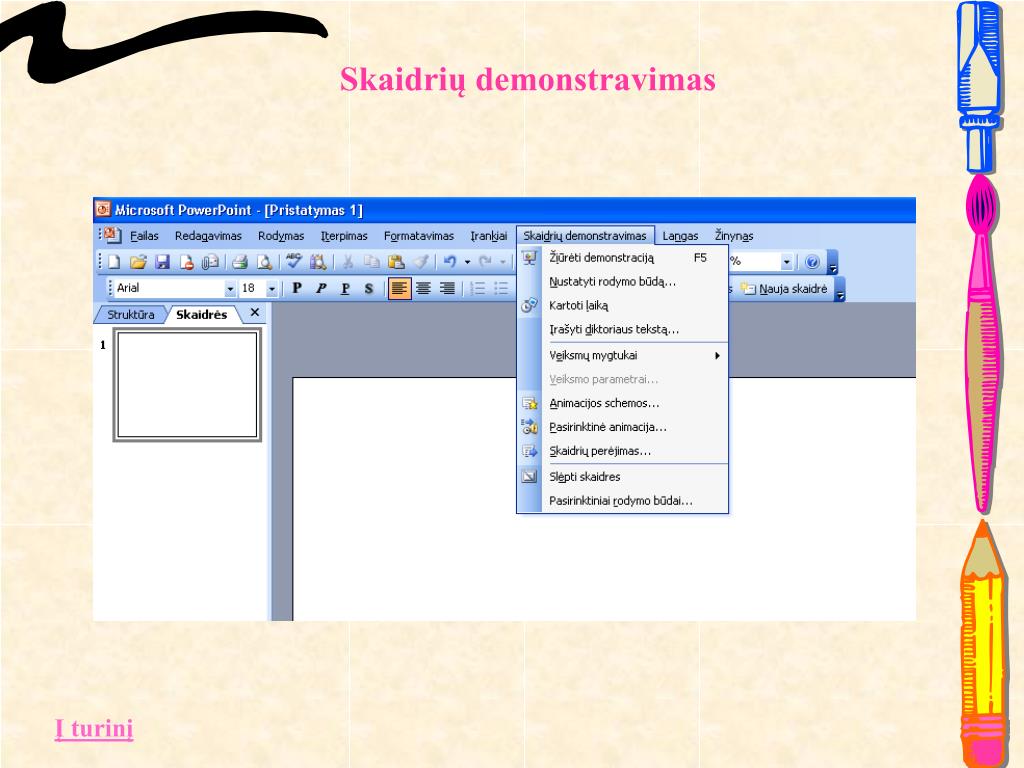The image size is (1024, 768).
Task: Click the Research books icon
Action: [x=317, y=263]
